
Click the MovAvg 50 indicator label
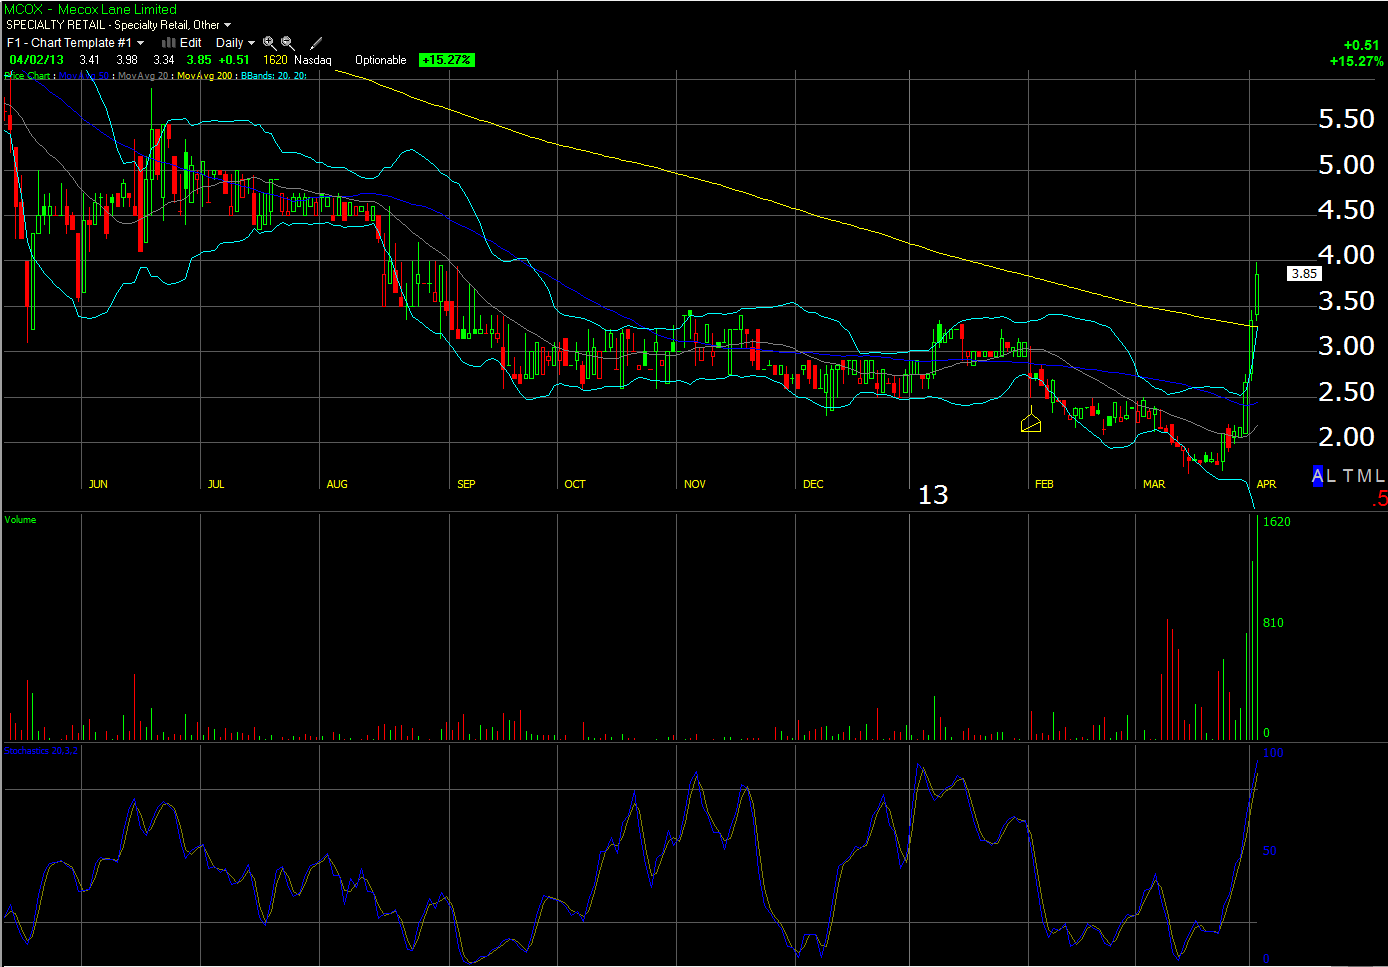pos(83,76)
